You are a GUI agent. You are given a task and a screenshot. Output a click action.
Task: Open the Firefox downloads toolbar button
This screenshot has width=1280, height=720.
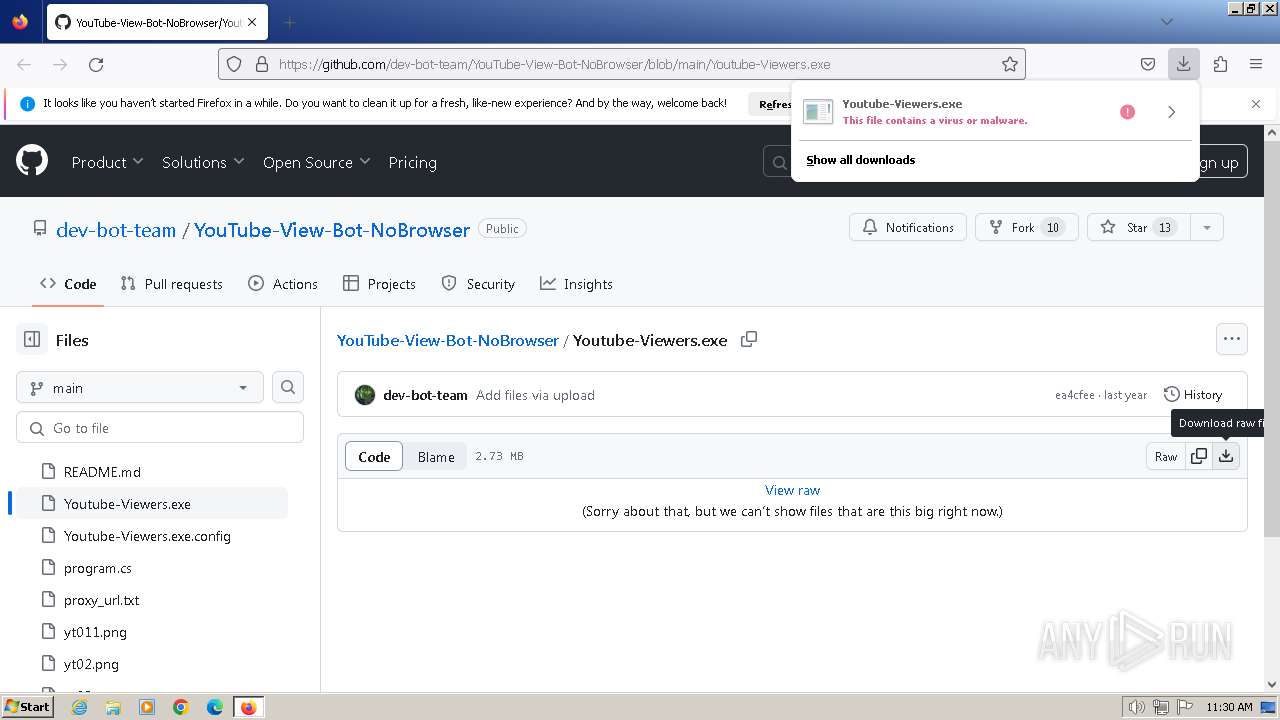pyautogui.click(x=1183, y=64)
